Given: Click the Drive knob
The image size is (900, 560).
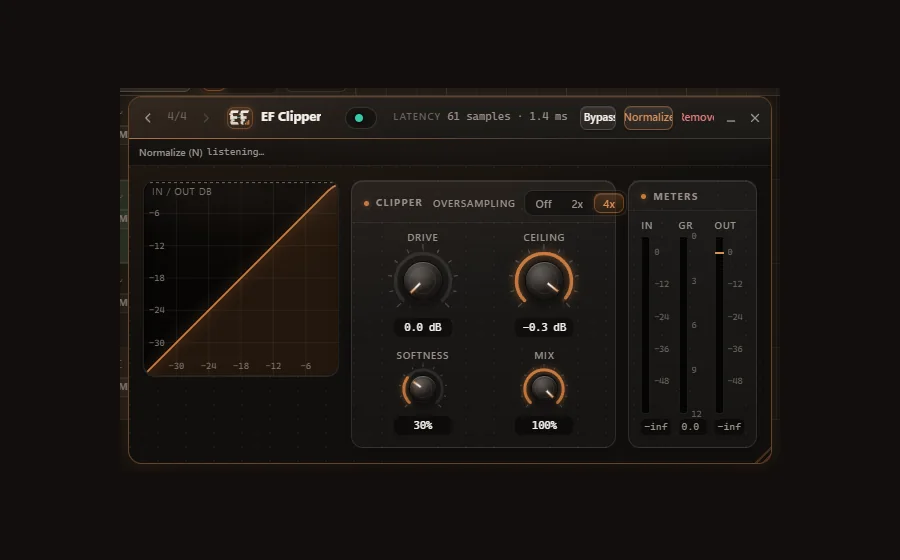Looking at the screenshot, I should pyautogui.click(x=422, y=279).
